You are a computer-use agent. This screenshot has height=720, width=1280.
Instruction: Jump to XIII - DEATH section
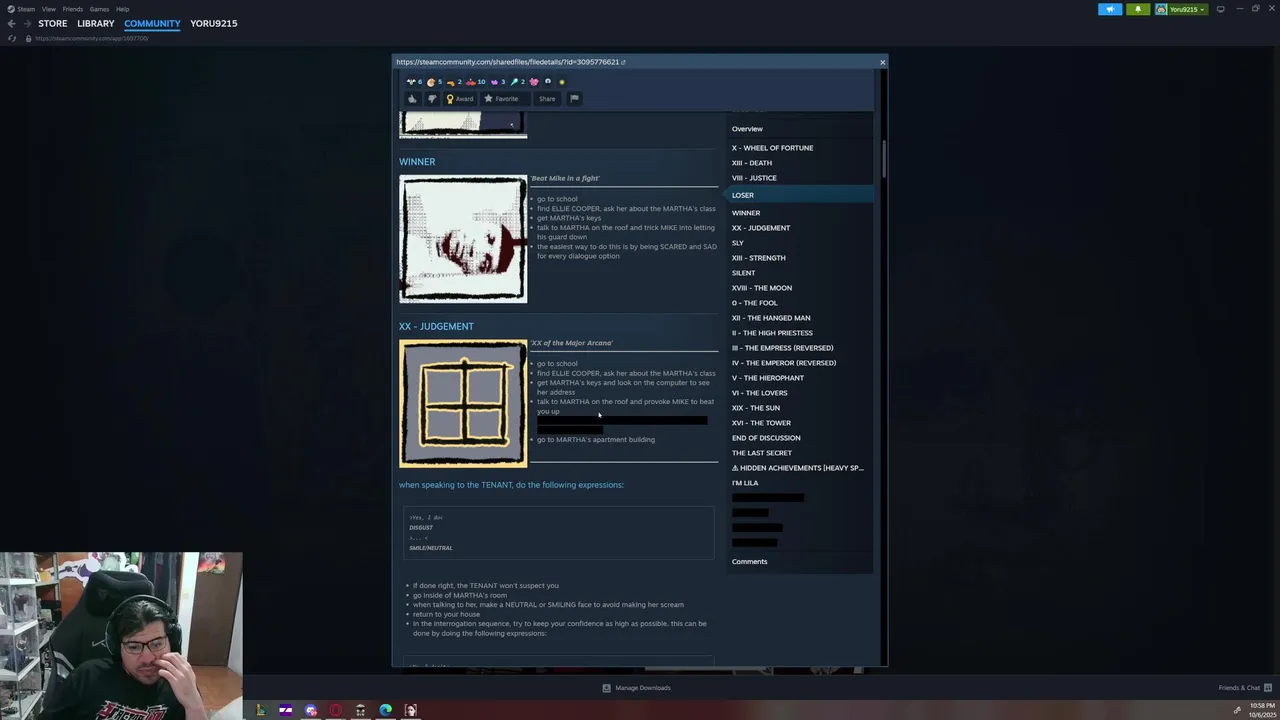pos(751,163)
